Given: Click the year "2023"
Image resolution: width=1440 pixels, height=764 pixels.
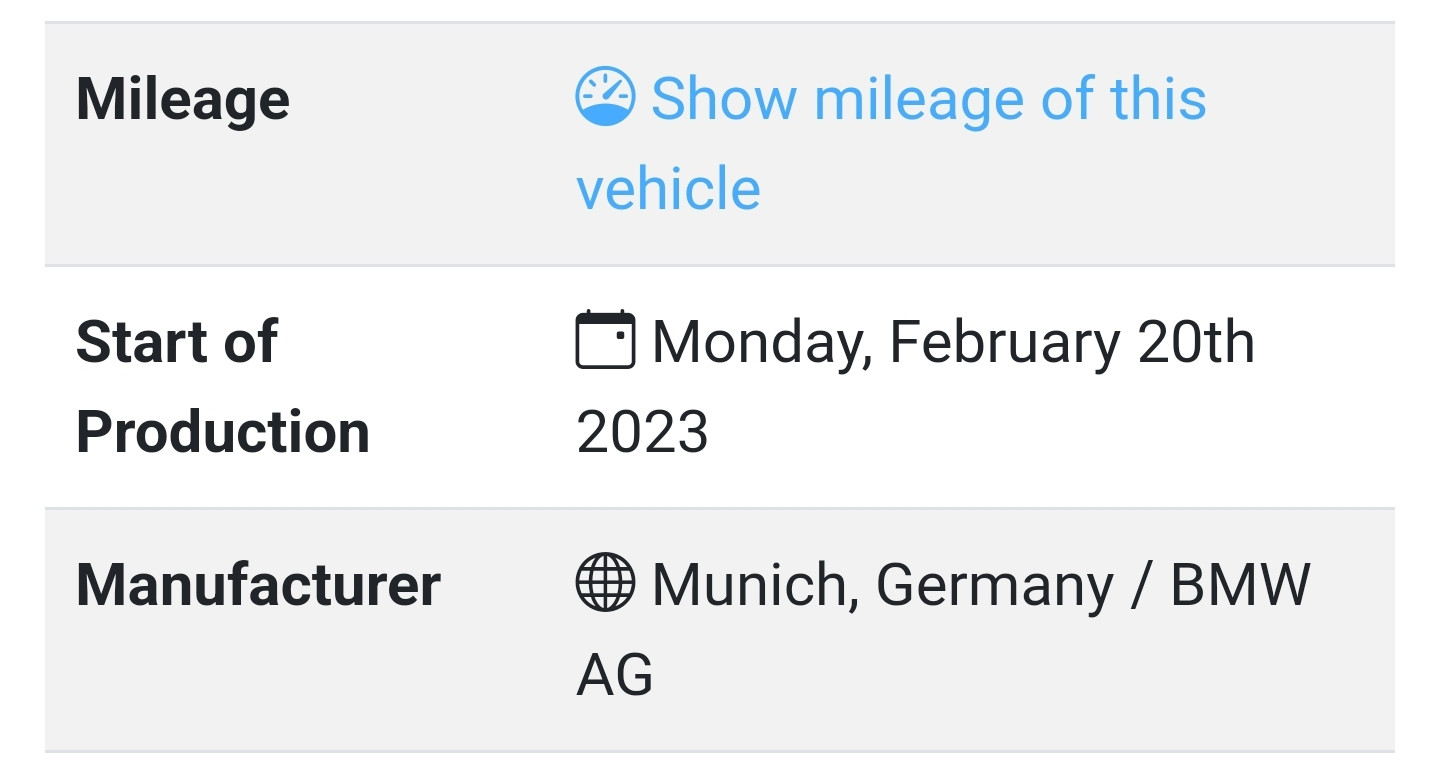Looking at the screenshot, I should click(642, 432).
